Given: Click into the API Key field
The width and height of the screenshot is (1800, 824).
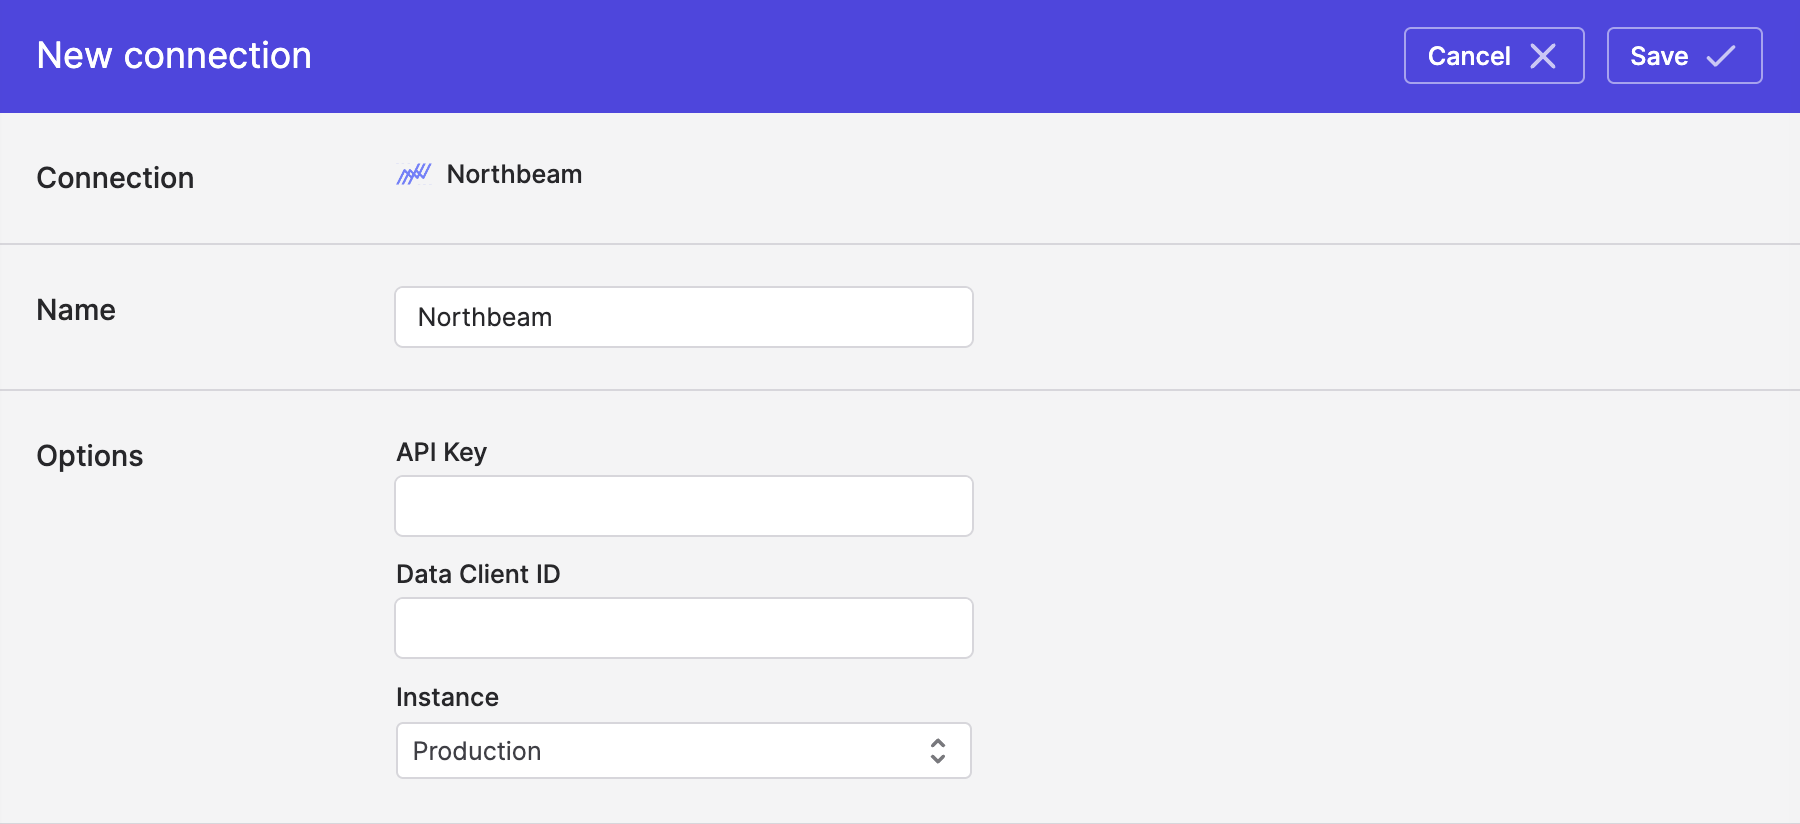Looking at the screenshot, I should (684, 506).
